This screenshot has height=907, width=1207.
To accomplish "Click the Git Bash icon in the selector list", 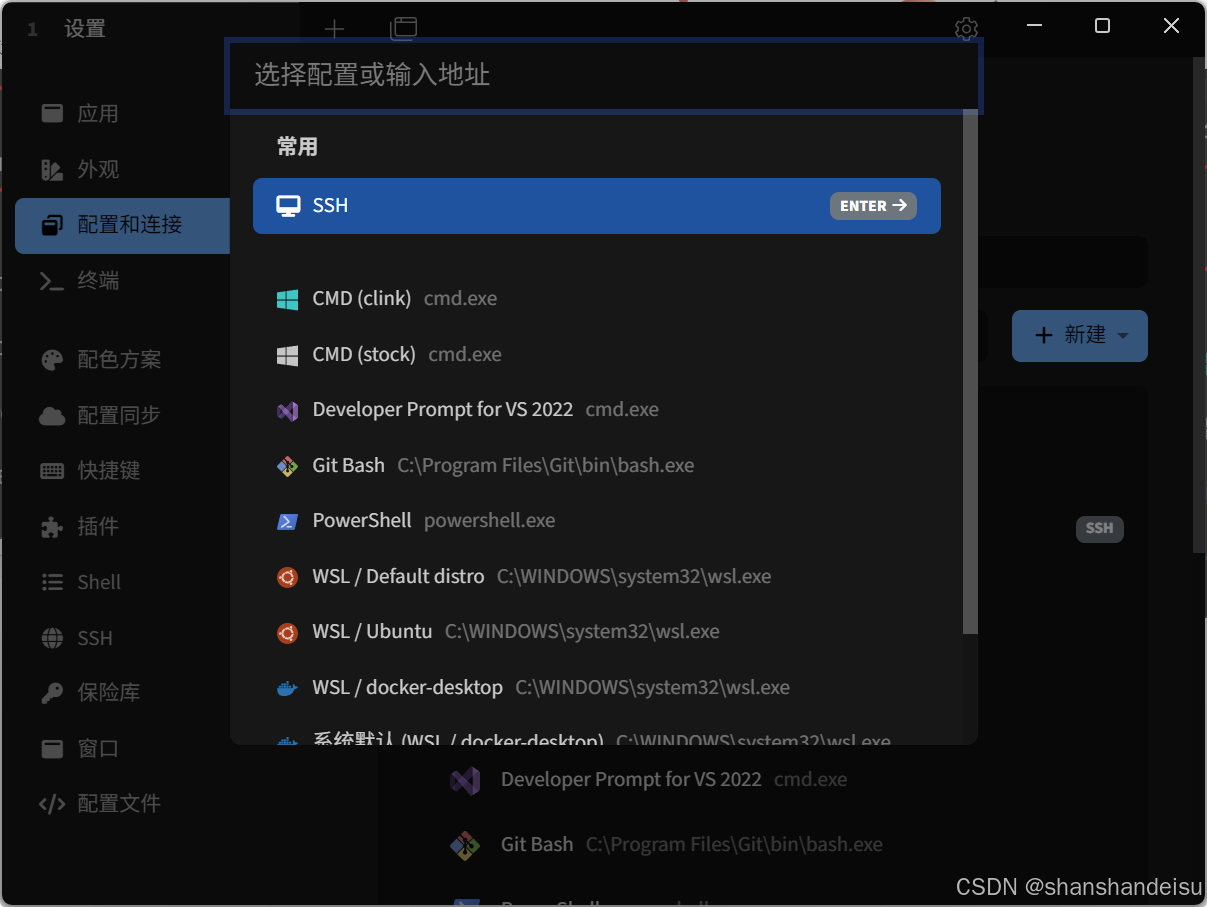I will coord(288,466).
